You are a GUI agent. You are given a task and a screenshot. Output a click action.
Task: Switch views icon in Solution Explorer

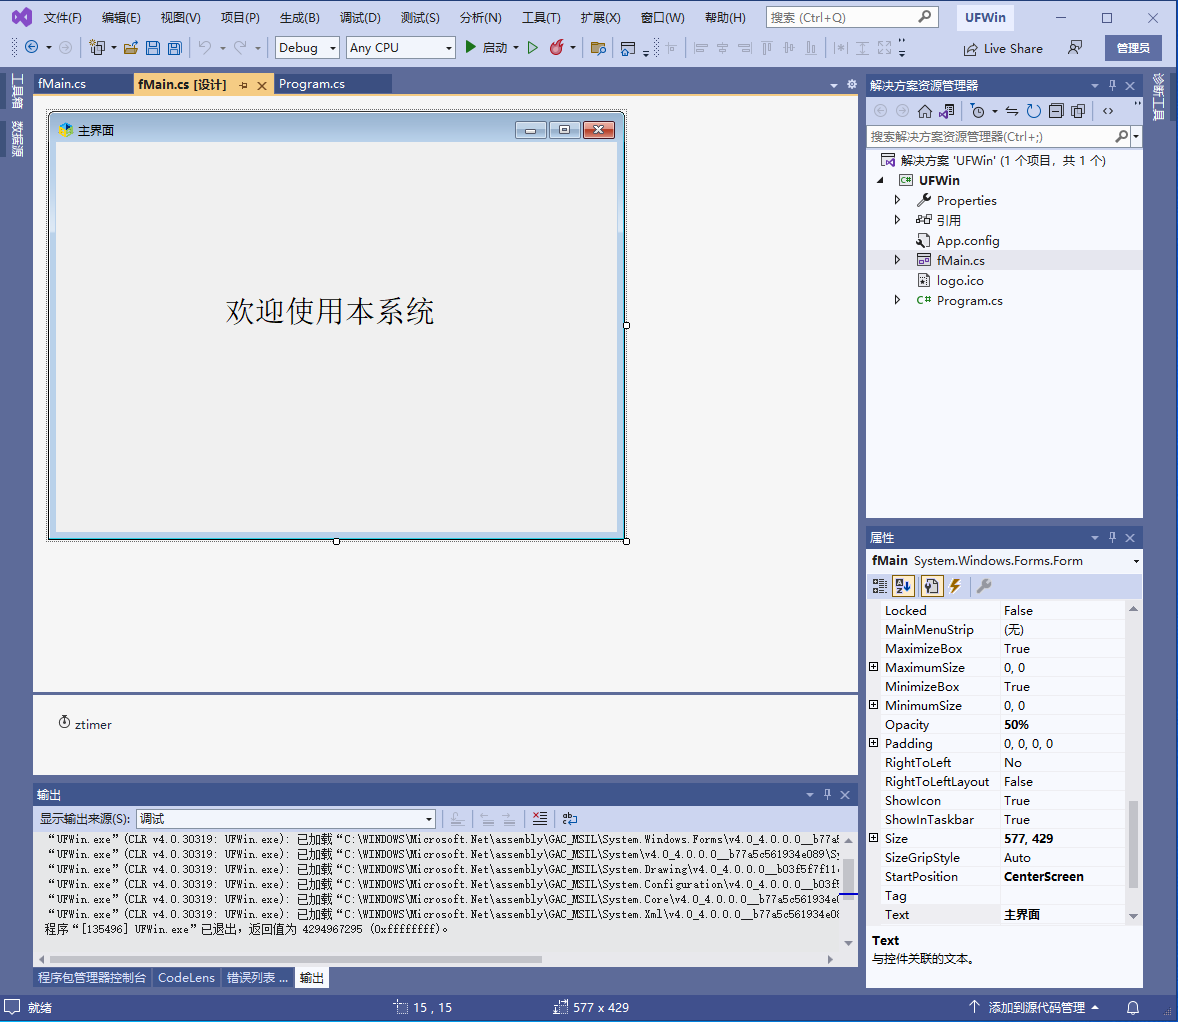coord(947,111)
